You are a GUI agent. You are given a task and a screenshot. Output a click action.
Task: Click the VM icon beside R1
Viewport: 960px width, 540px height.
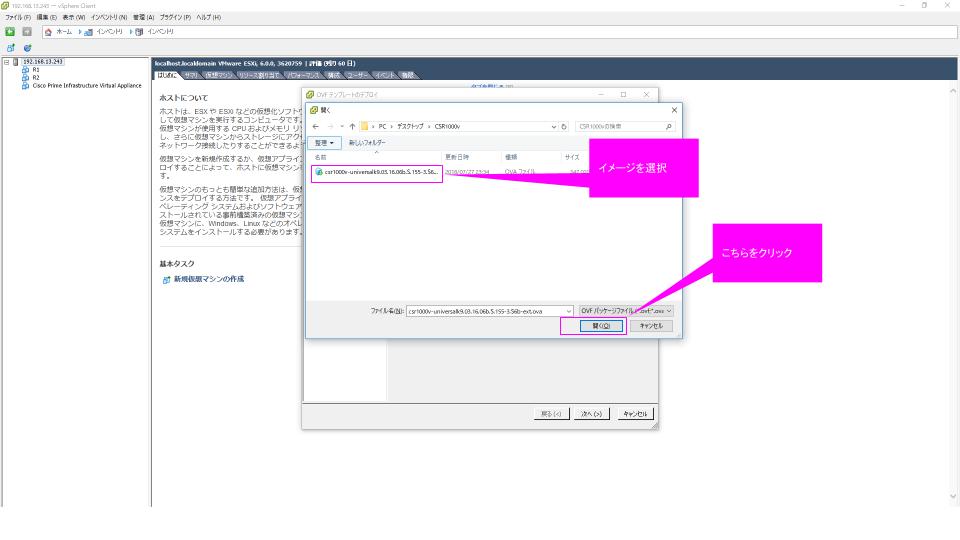pyautogui.click(x=25, y=70)
